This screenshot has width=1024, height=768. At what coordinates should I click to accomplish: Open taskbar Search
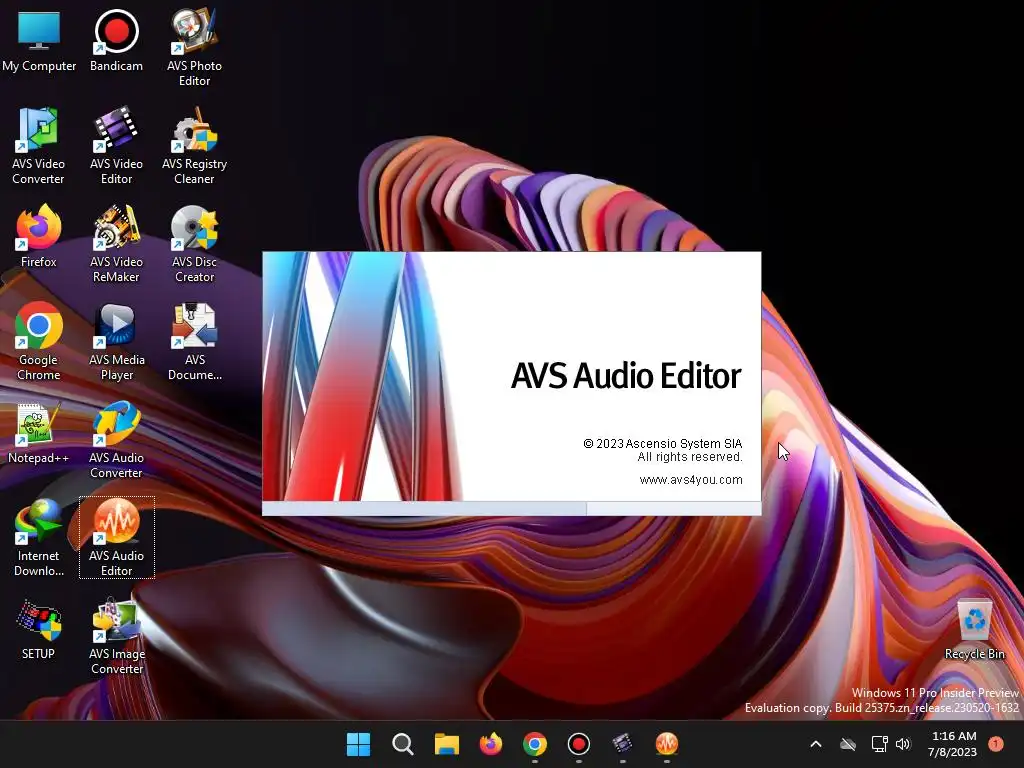click(402, 744)
